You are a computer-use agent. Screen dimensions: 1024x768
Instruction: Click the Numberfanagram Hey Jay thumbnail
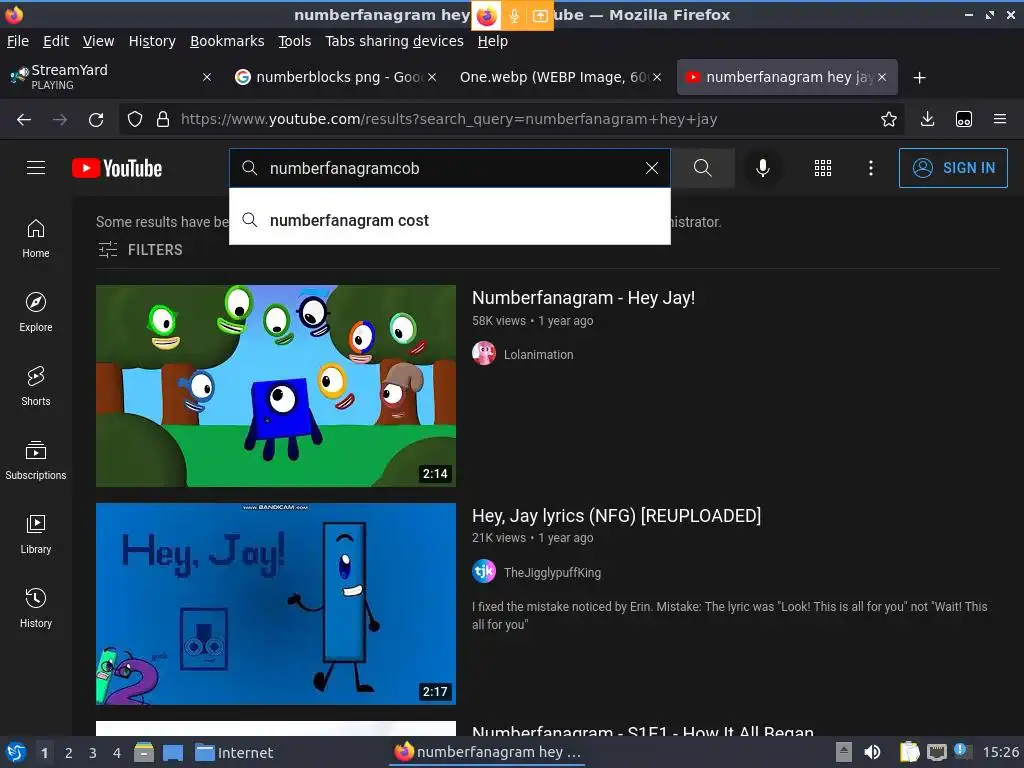[x=276, y=385]
